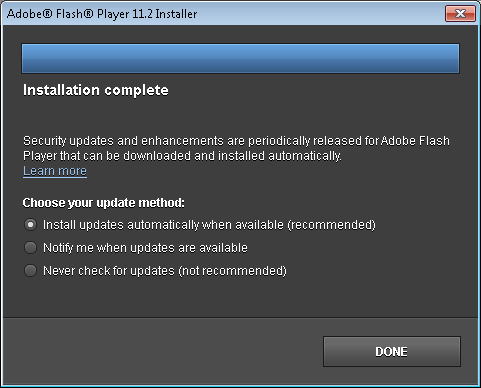Click the 'Installation complete' heading
The image size is (481, 388).
[x=96, y=90]
